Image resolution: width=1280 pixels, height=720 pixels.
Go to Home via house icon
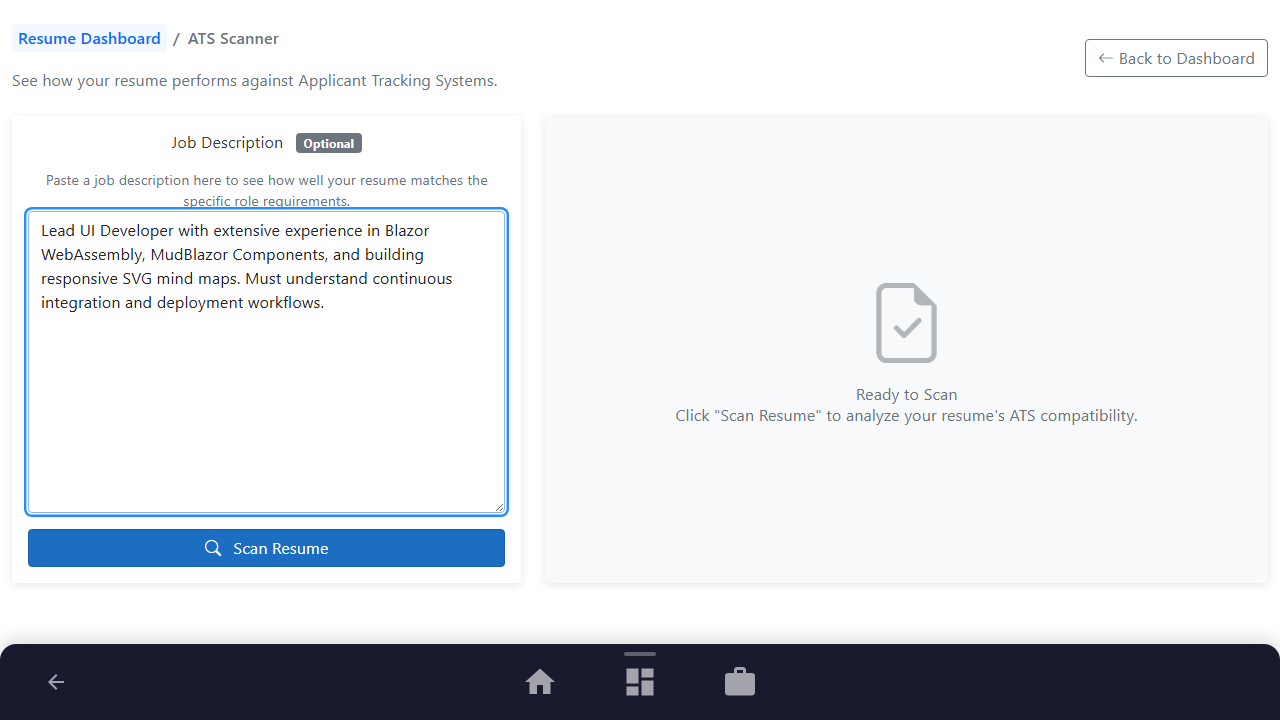(x=540, y=682)
